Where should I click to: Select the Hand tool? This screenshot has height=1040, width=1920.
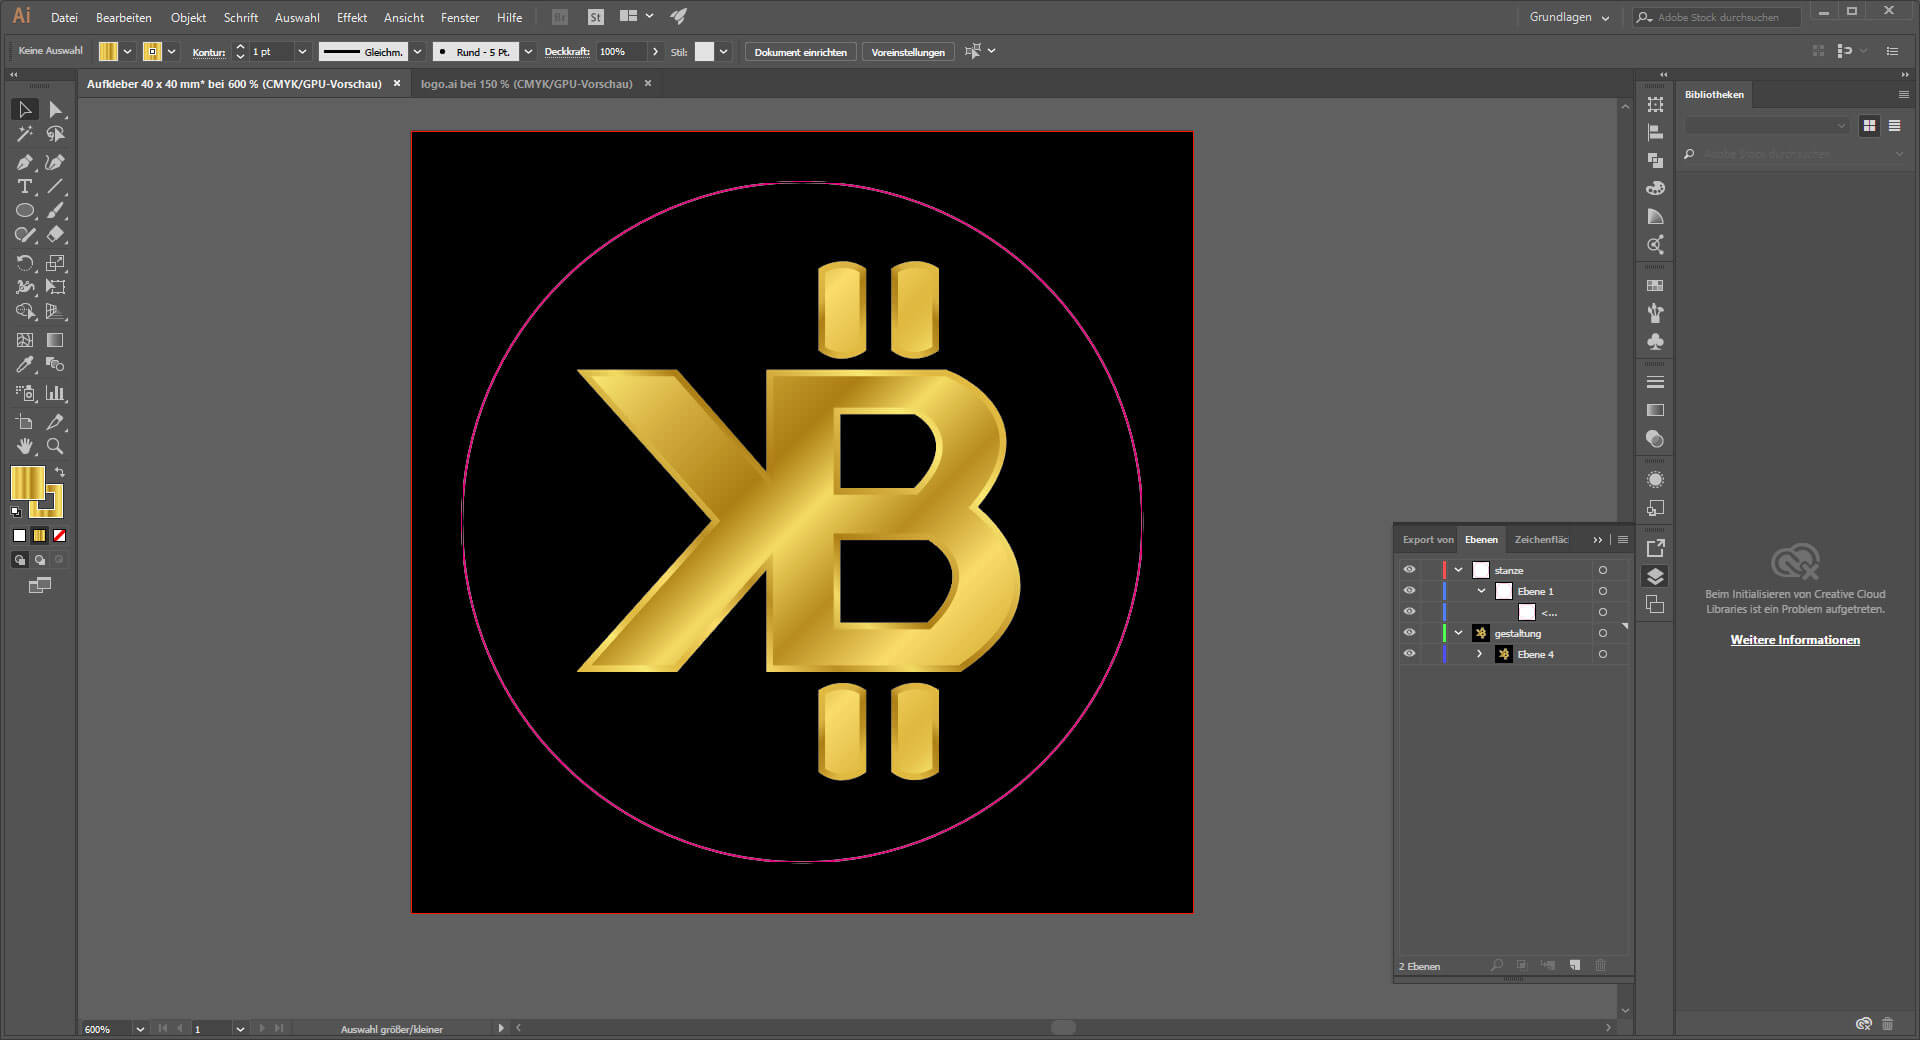24,447
